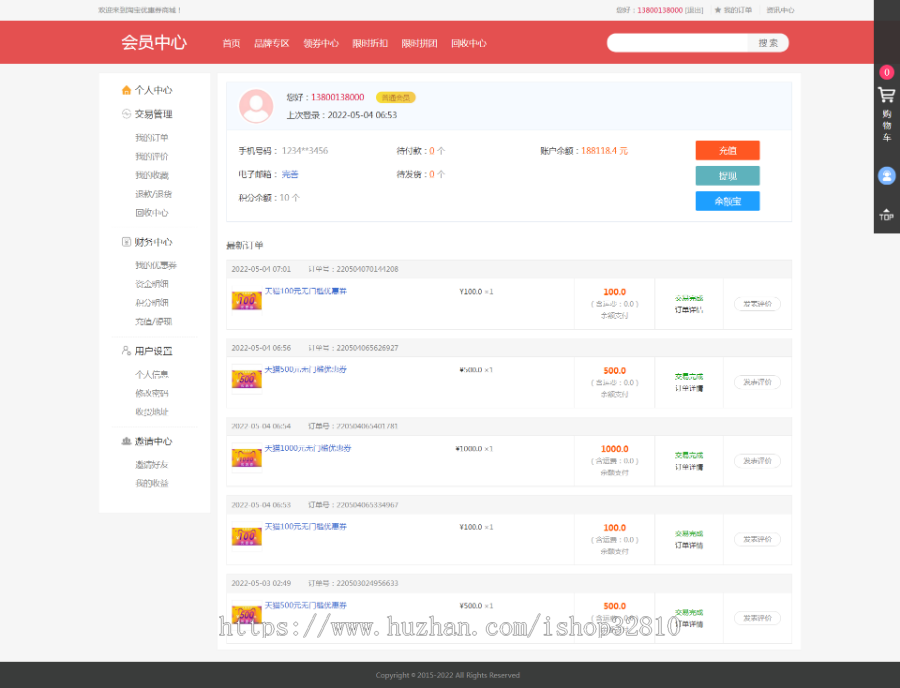Image resolution: width=900 pixels, height=688 pixels.
Task: Click the star icon next to 我的订单
Action: point(717,10)
